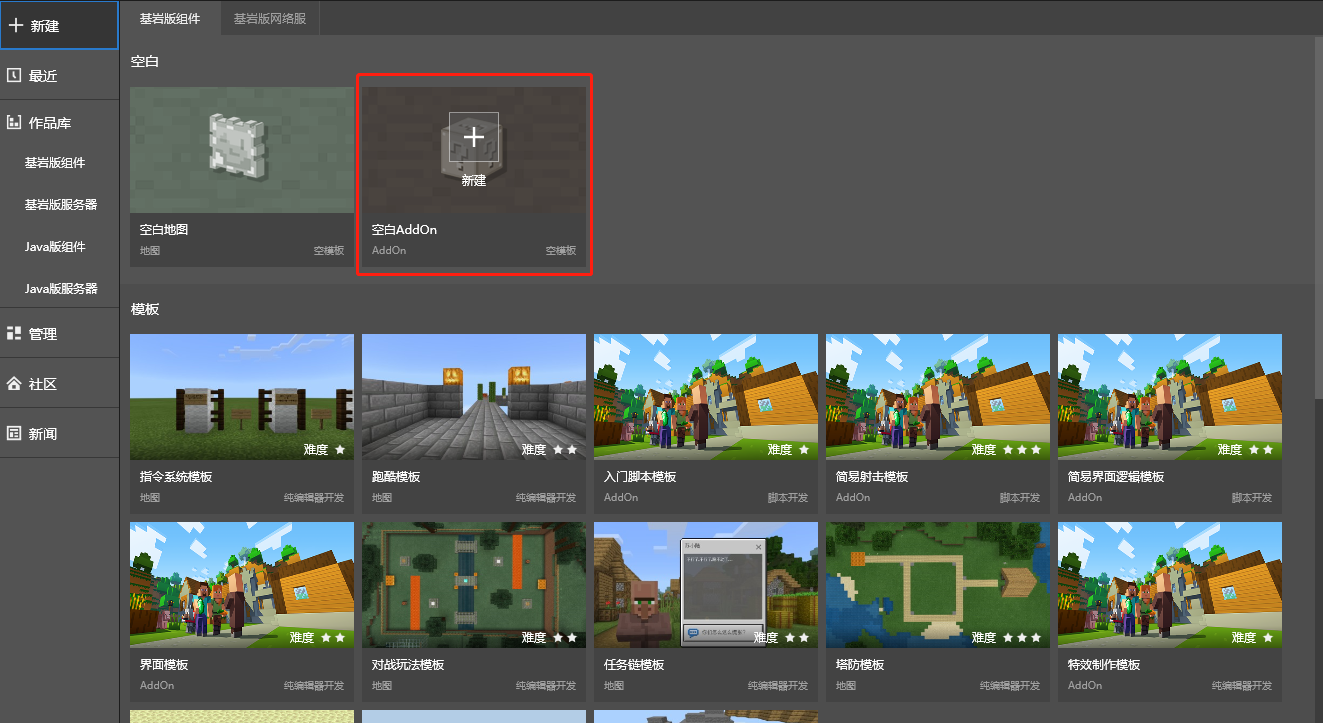The image size is (1323, 723).
Task: Open the 任务链模板 template thumbnail
Action: coord(706,585)
